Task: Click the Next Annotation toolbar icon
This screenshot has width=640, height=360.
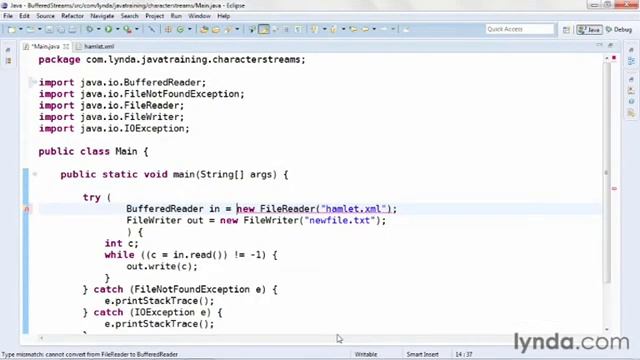Action: point(315,29)
